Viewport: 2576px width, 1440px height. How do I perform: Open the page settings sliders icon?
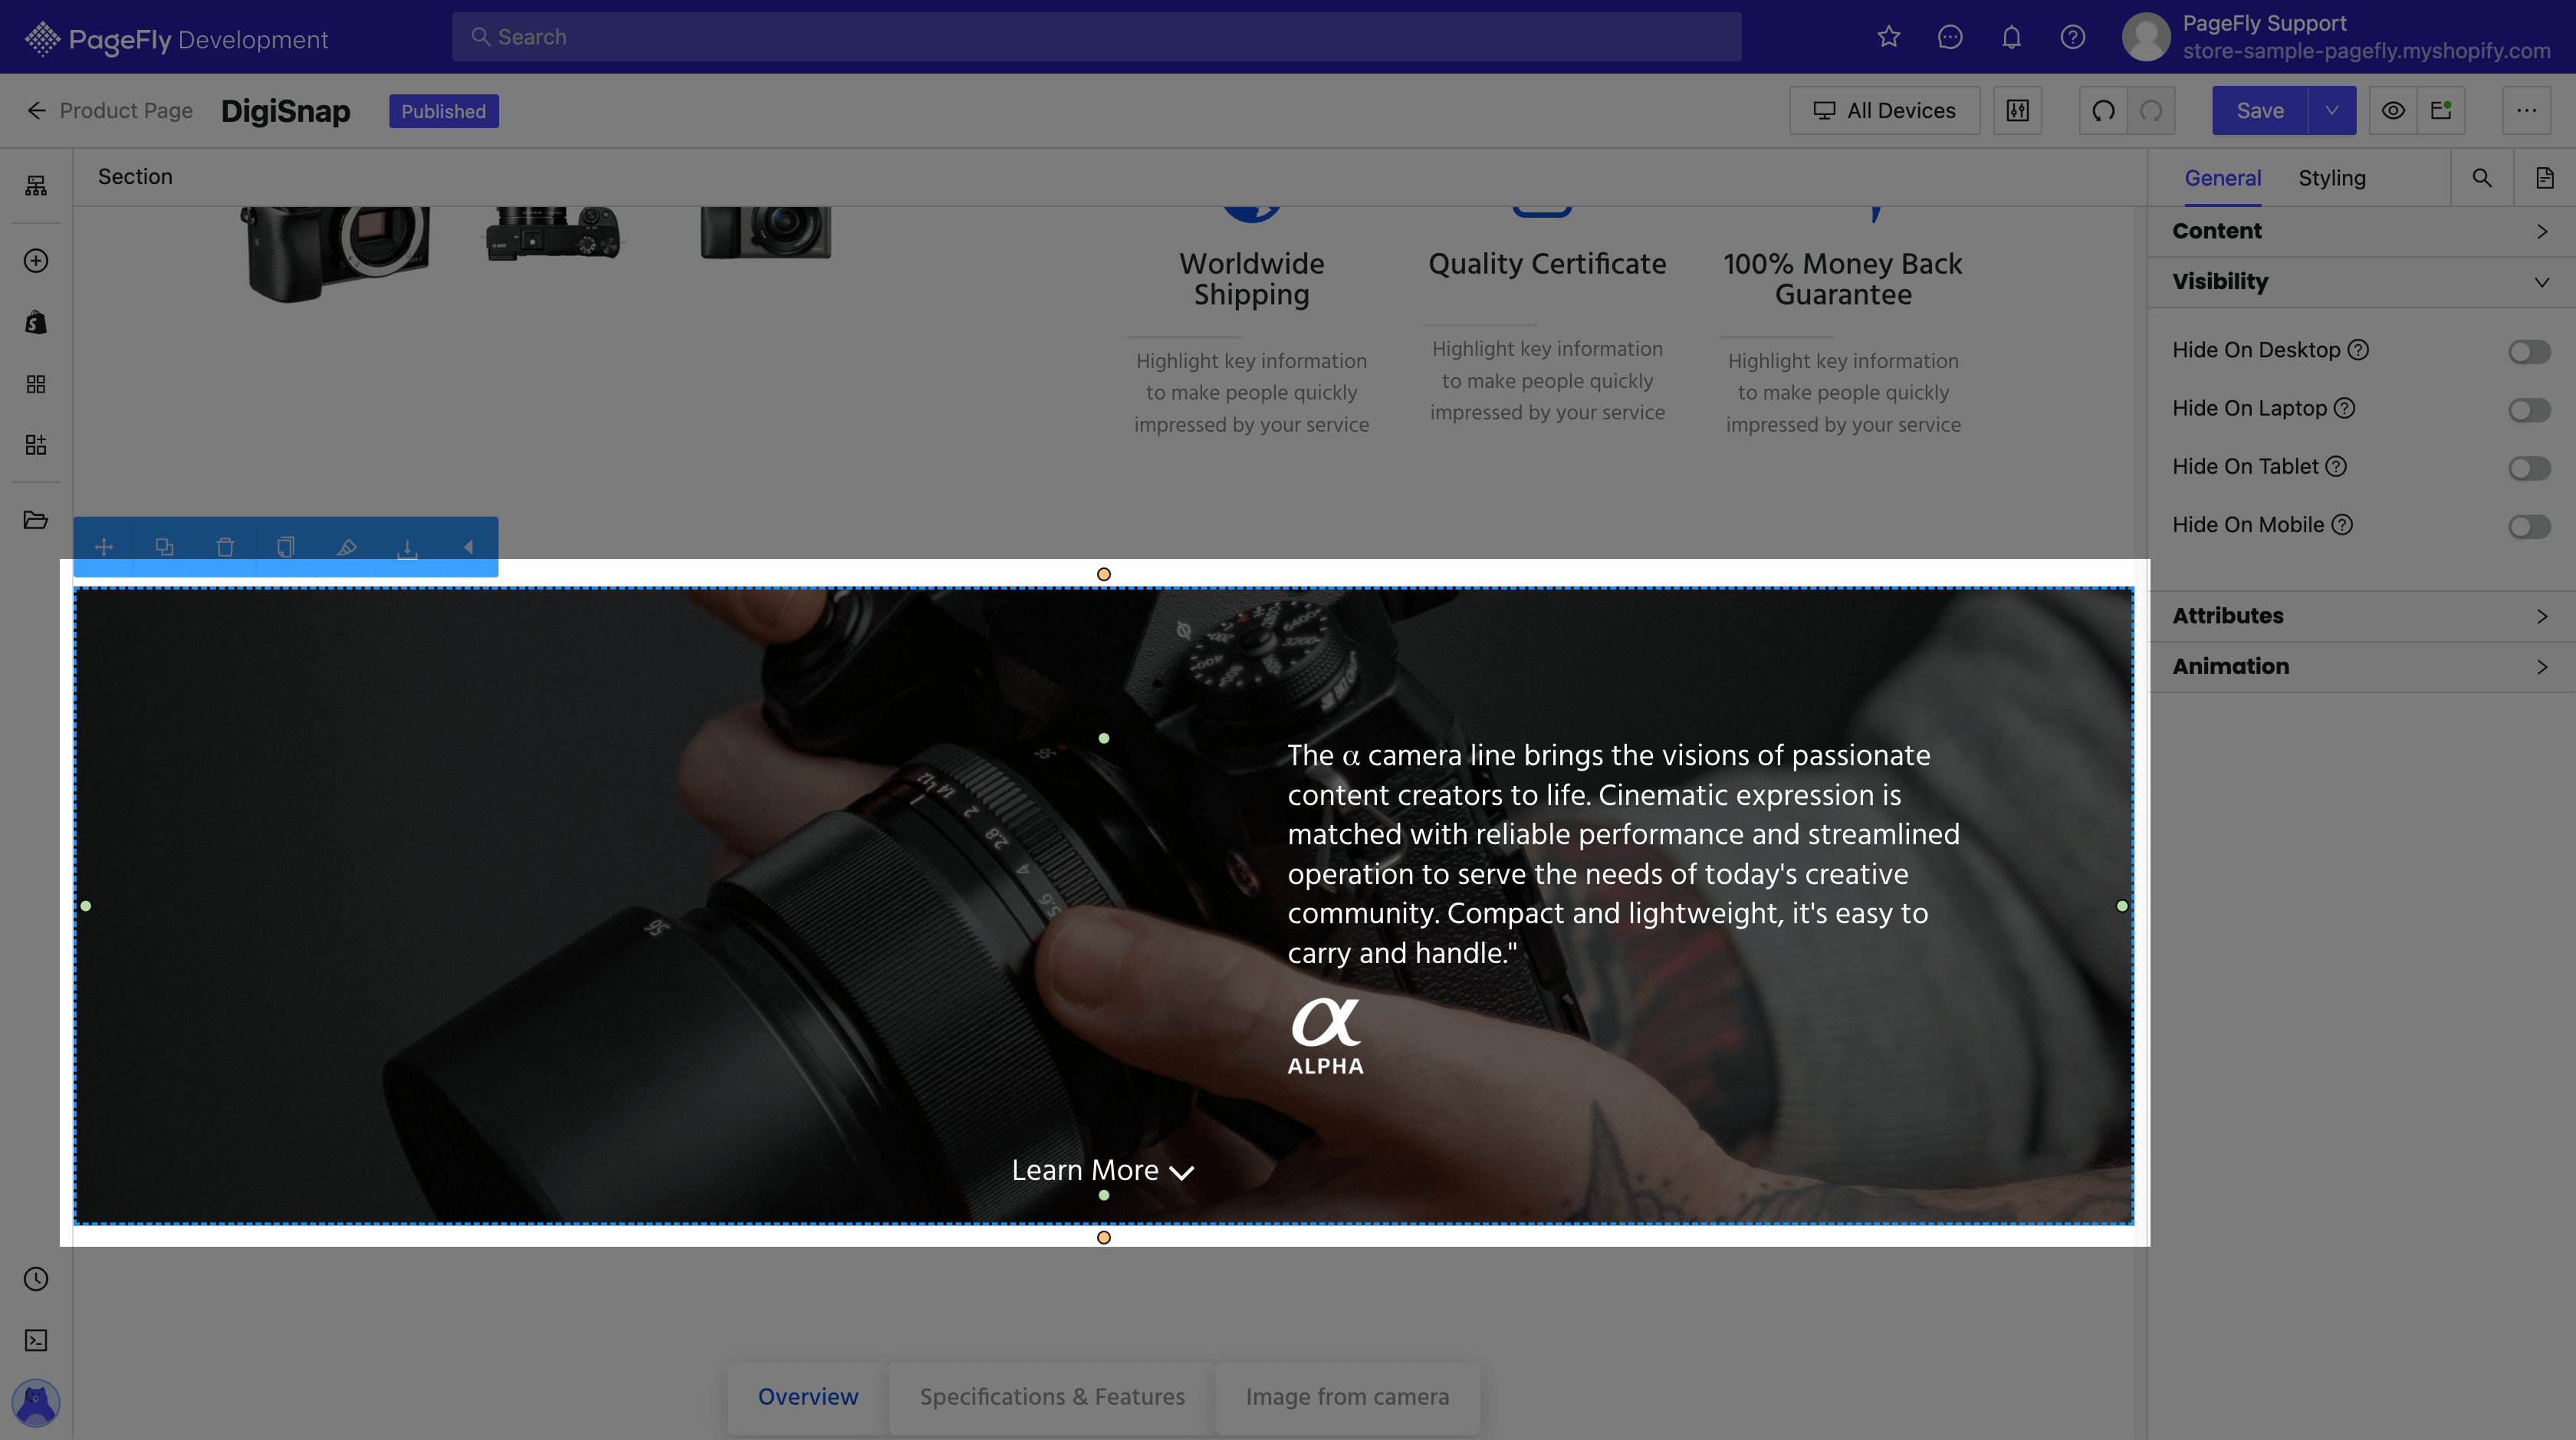[x=2018, y=110]
